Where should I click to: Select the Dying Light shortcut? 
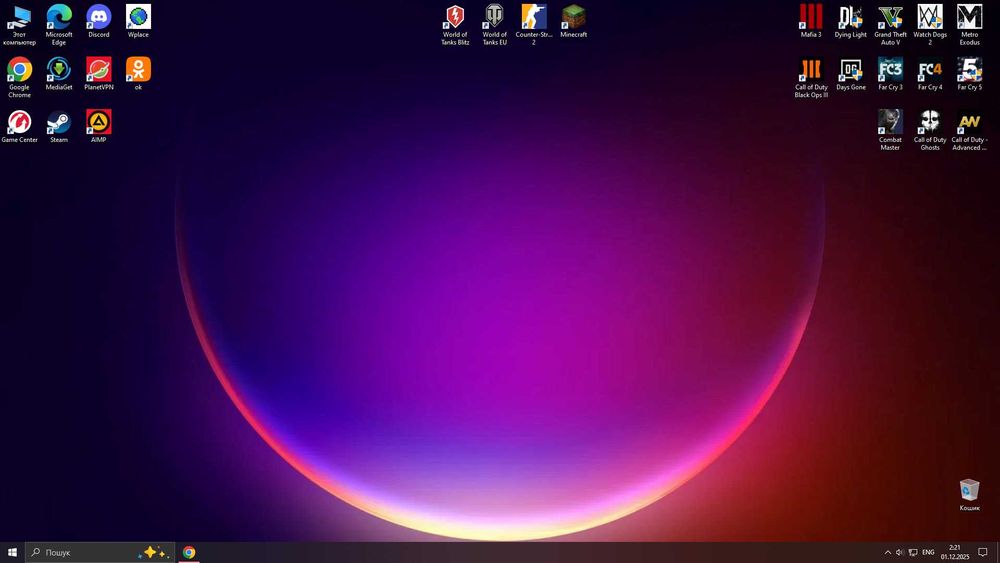tap(850, 21)
